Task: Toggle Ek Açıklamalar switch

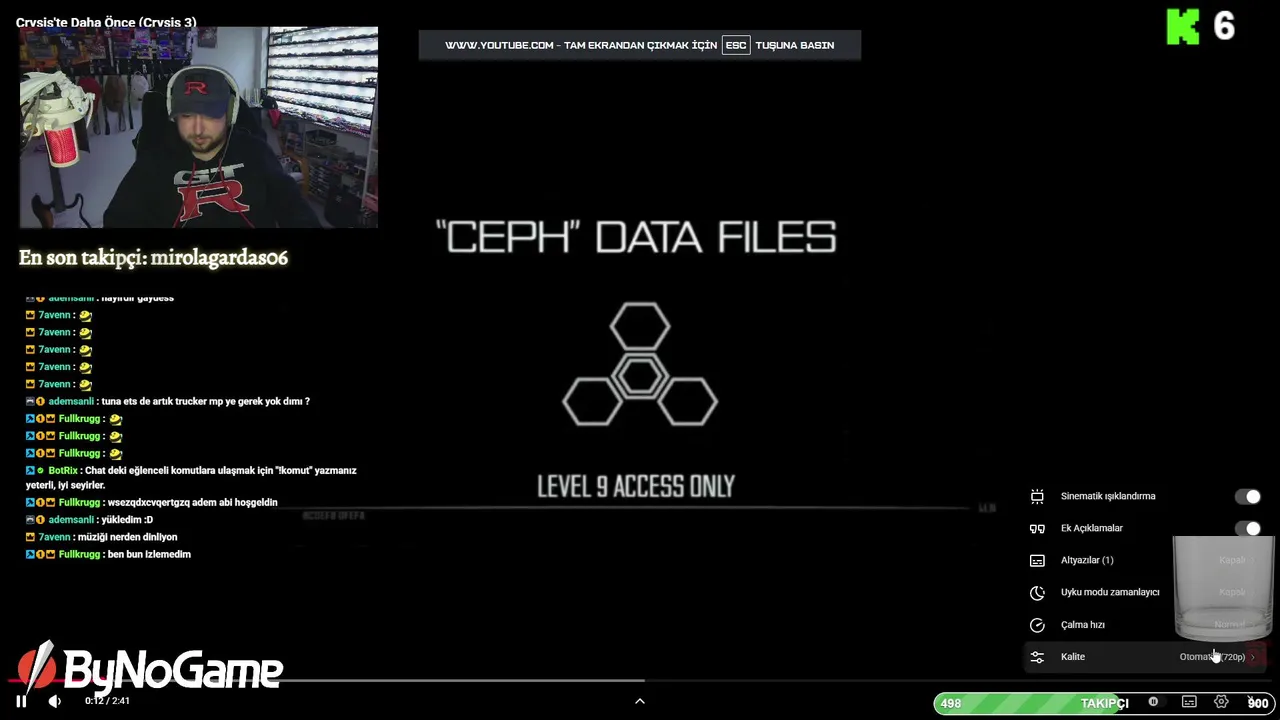Action: coord(1248,528)
